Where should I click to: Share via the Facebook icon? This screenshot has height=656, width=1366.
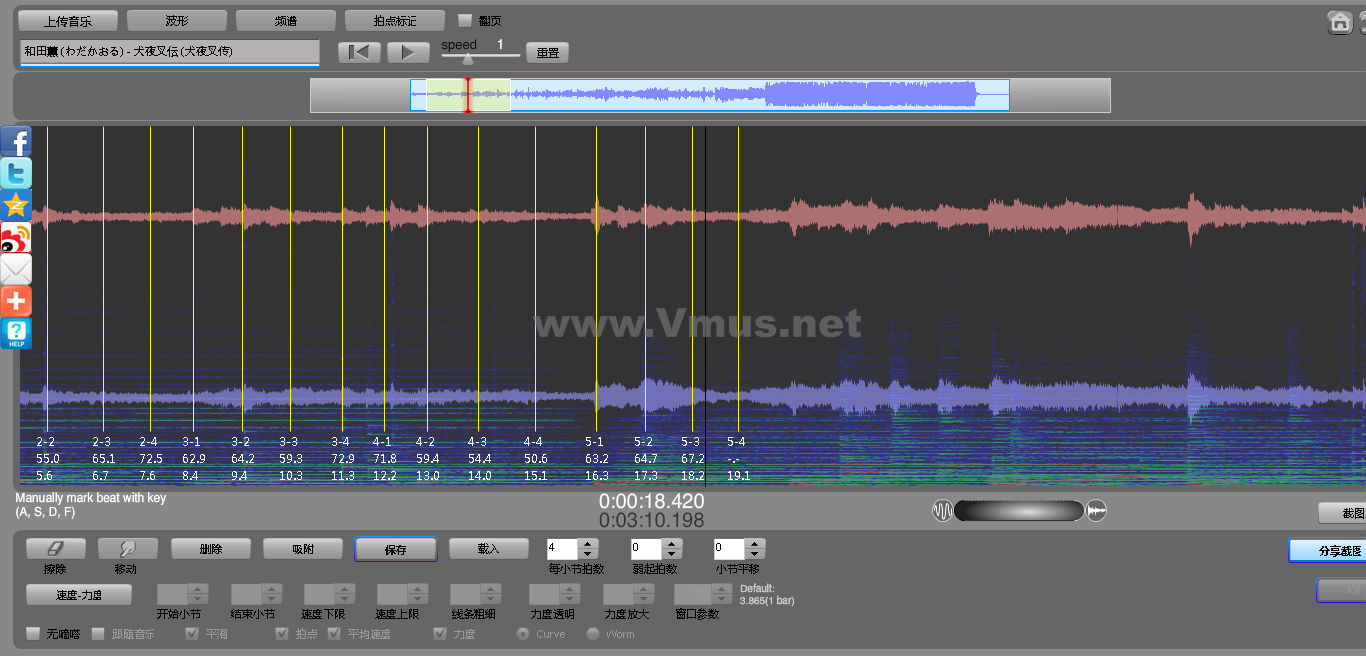(x=16, y=141)
